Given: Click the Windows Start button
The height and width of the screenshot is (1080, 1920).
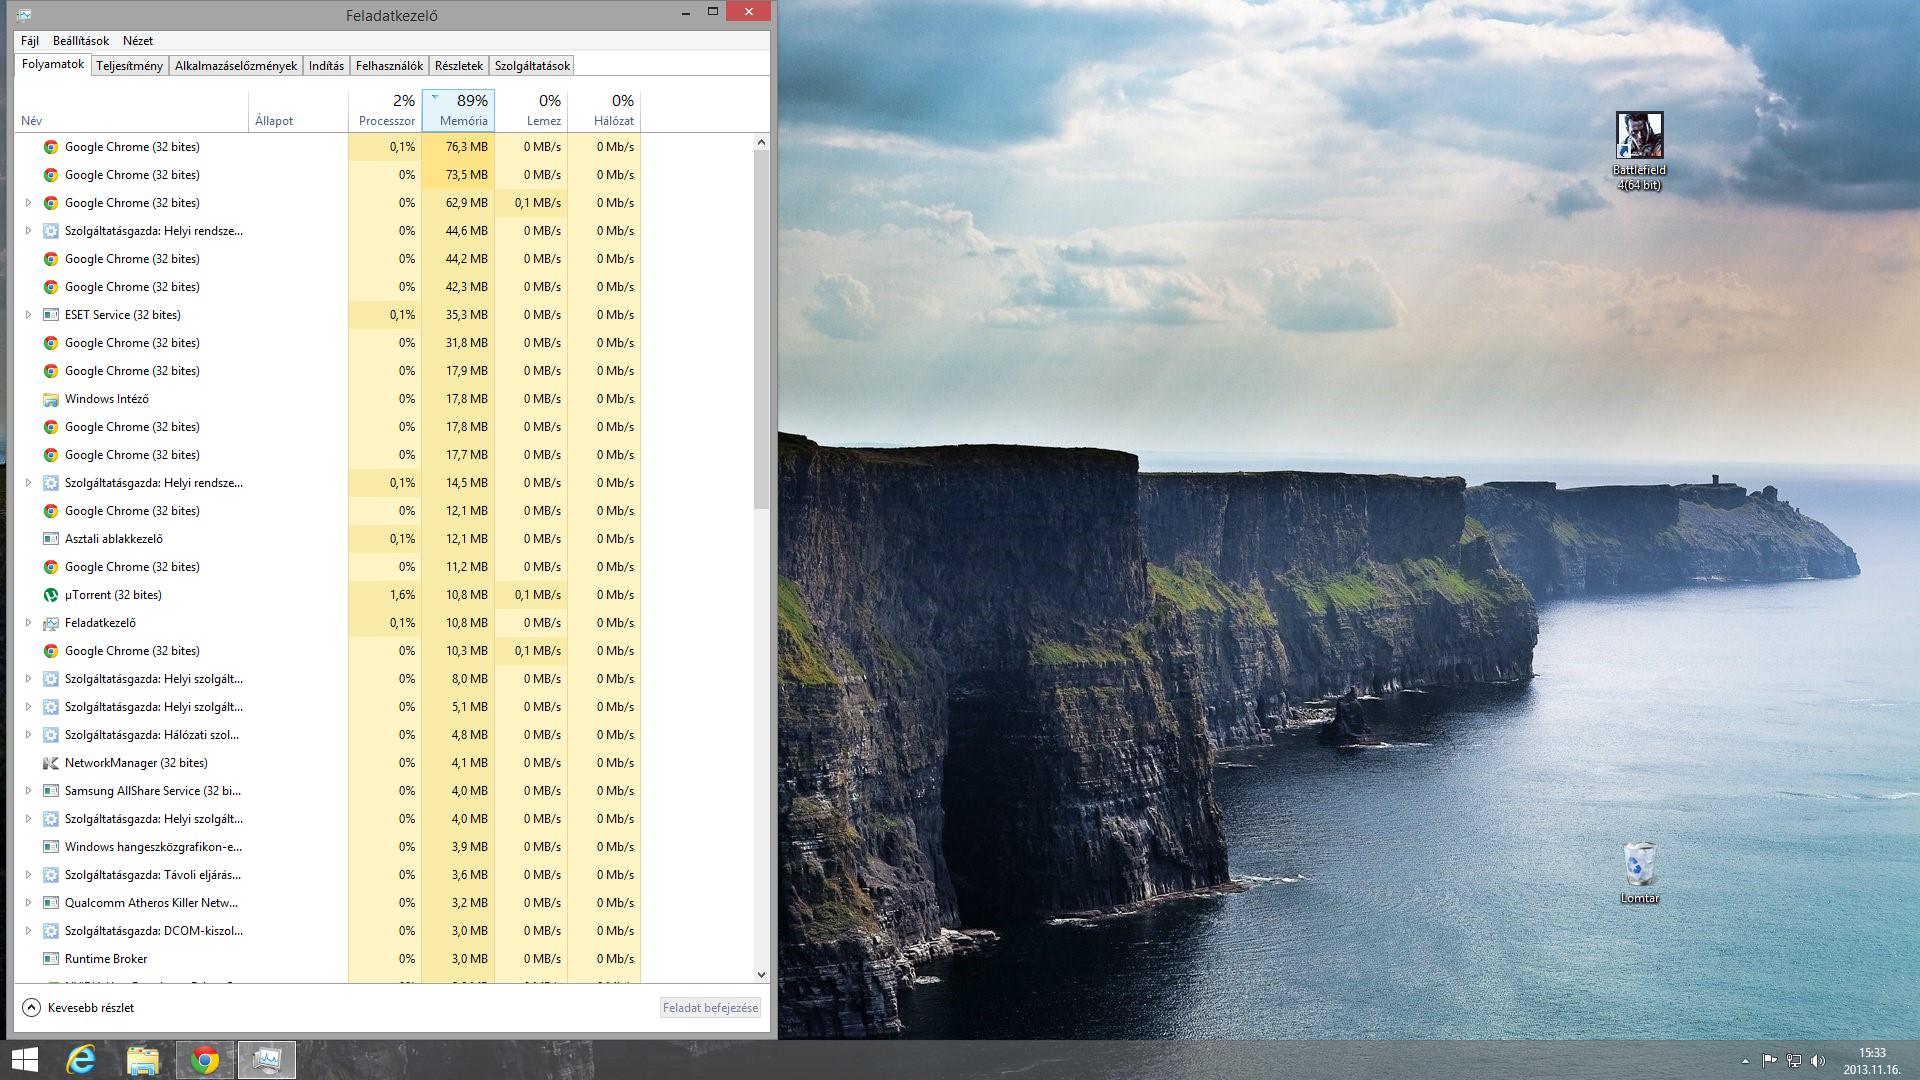Looking at the screenshot, I should pos(24,1060).
